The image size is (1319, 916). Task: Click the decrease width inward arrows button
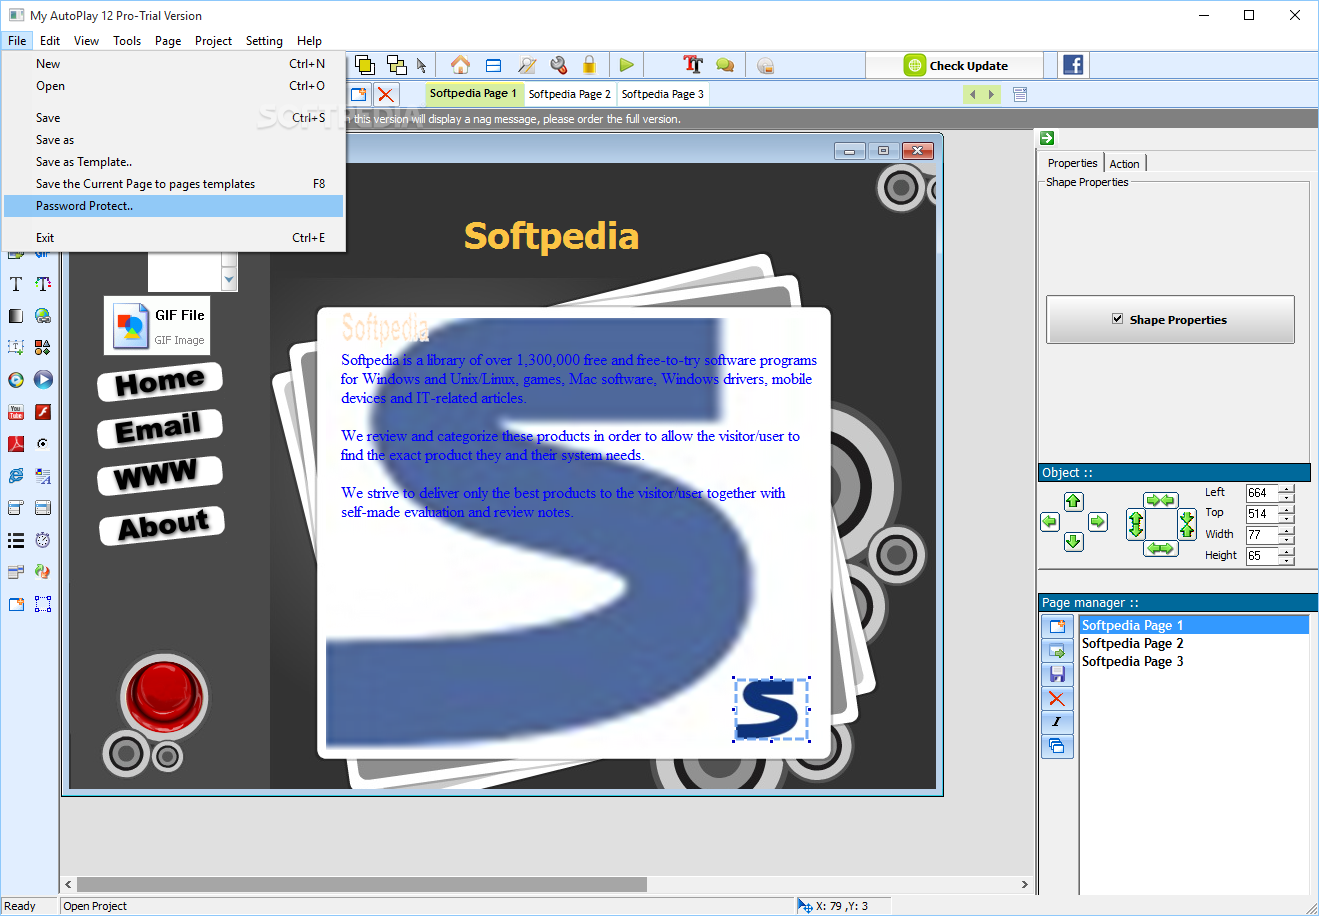pyautogui.click(x=1161, y=500)
